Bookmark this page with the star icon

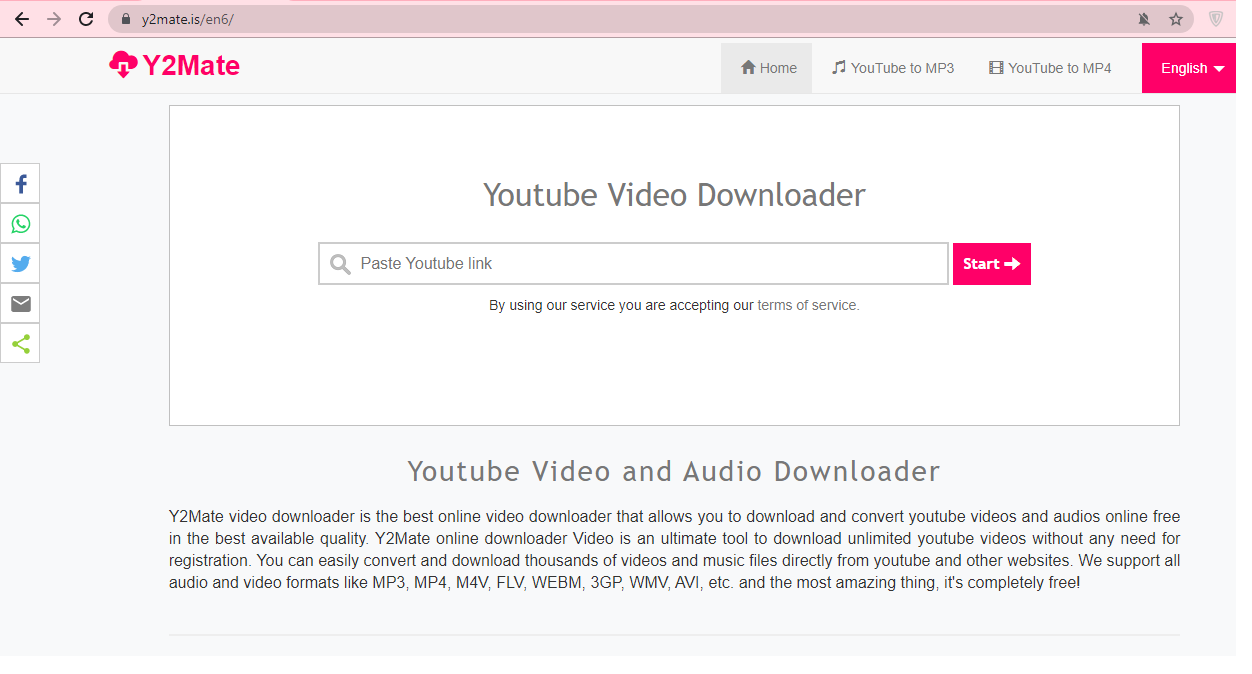point(1176,19)
